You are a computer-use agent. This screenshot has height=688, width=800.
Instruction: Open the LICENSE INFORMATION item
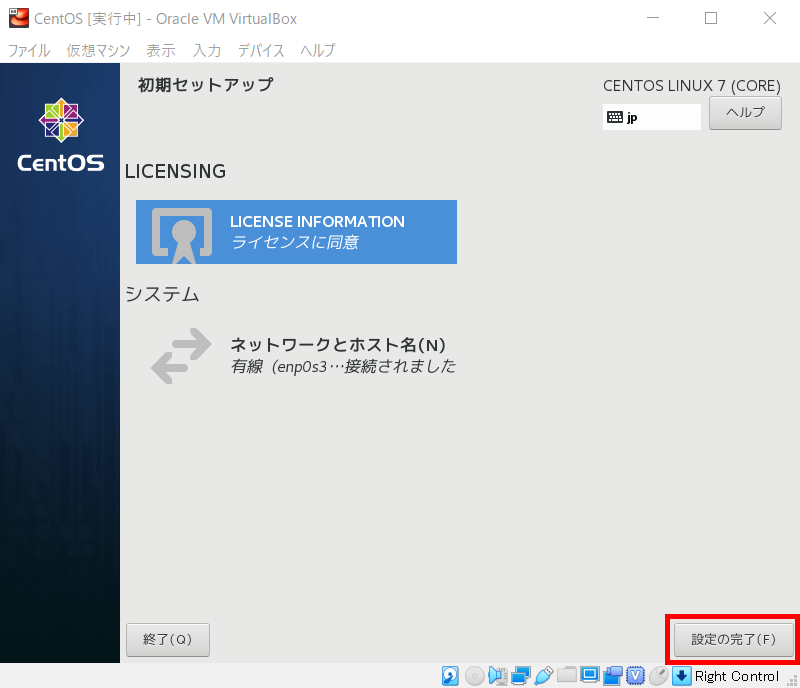[x=296, y=232]
